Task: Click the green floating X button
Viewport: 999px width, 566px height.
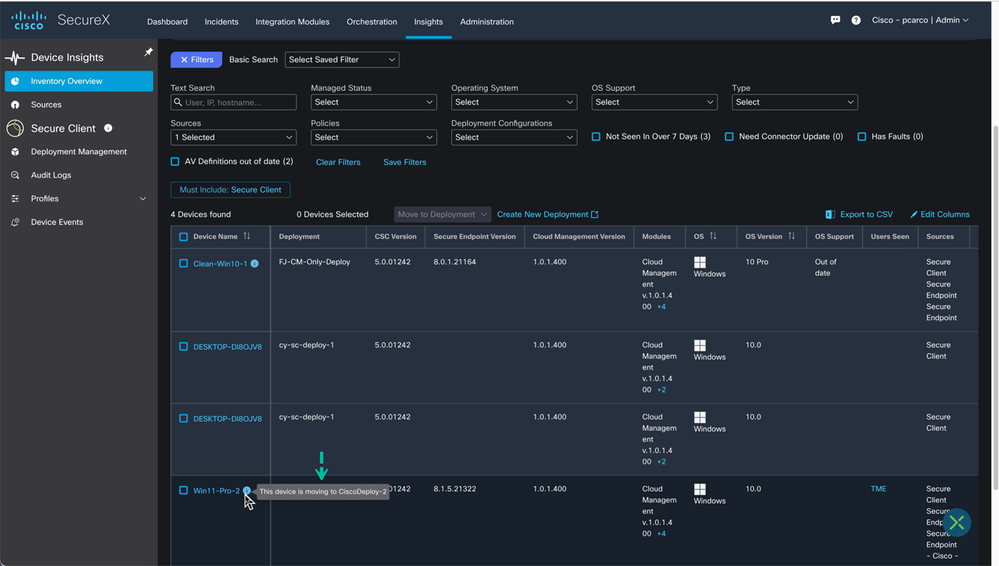Action: (956, 523)
